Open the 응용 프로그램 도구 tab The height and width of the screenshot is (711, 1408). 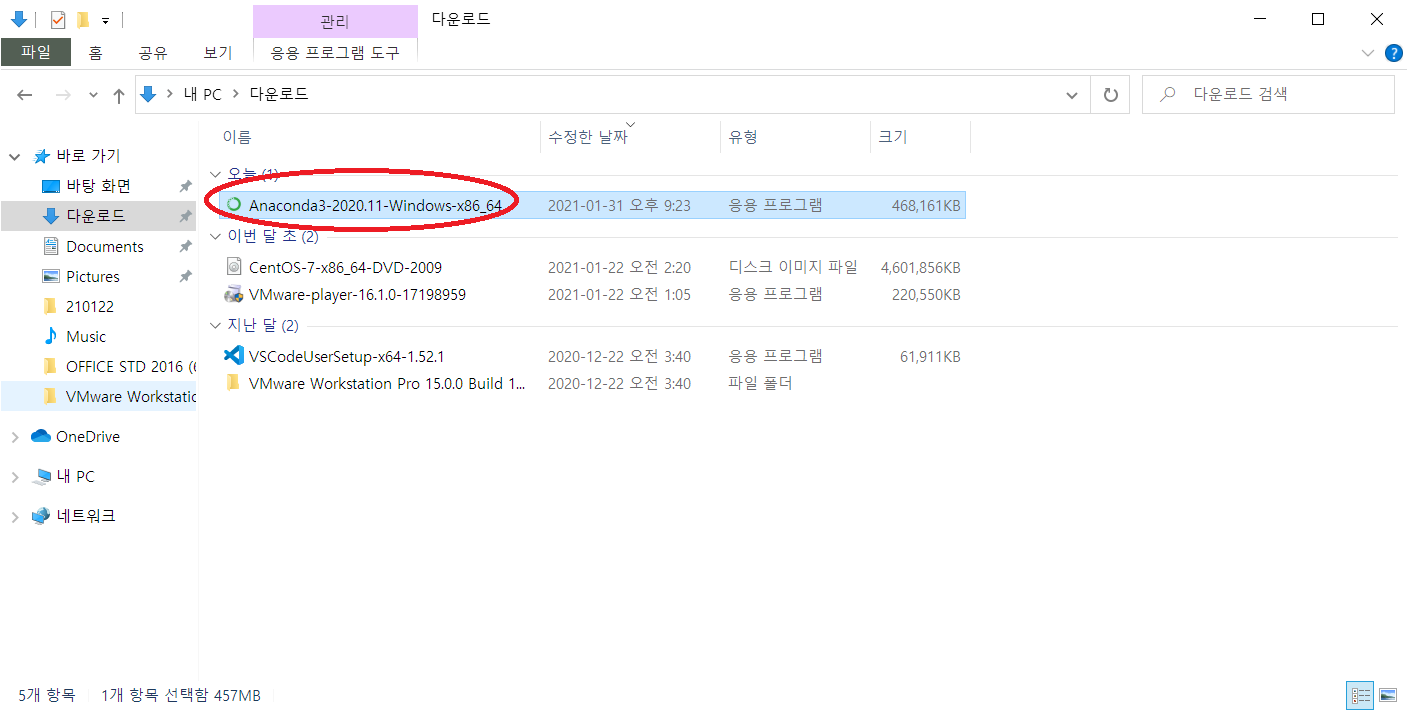click(335, 53)
